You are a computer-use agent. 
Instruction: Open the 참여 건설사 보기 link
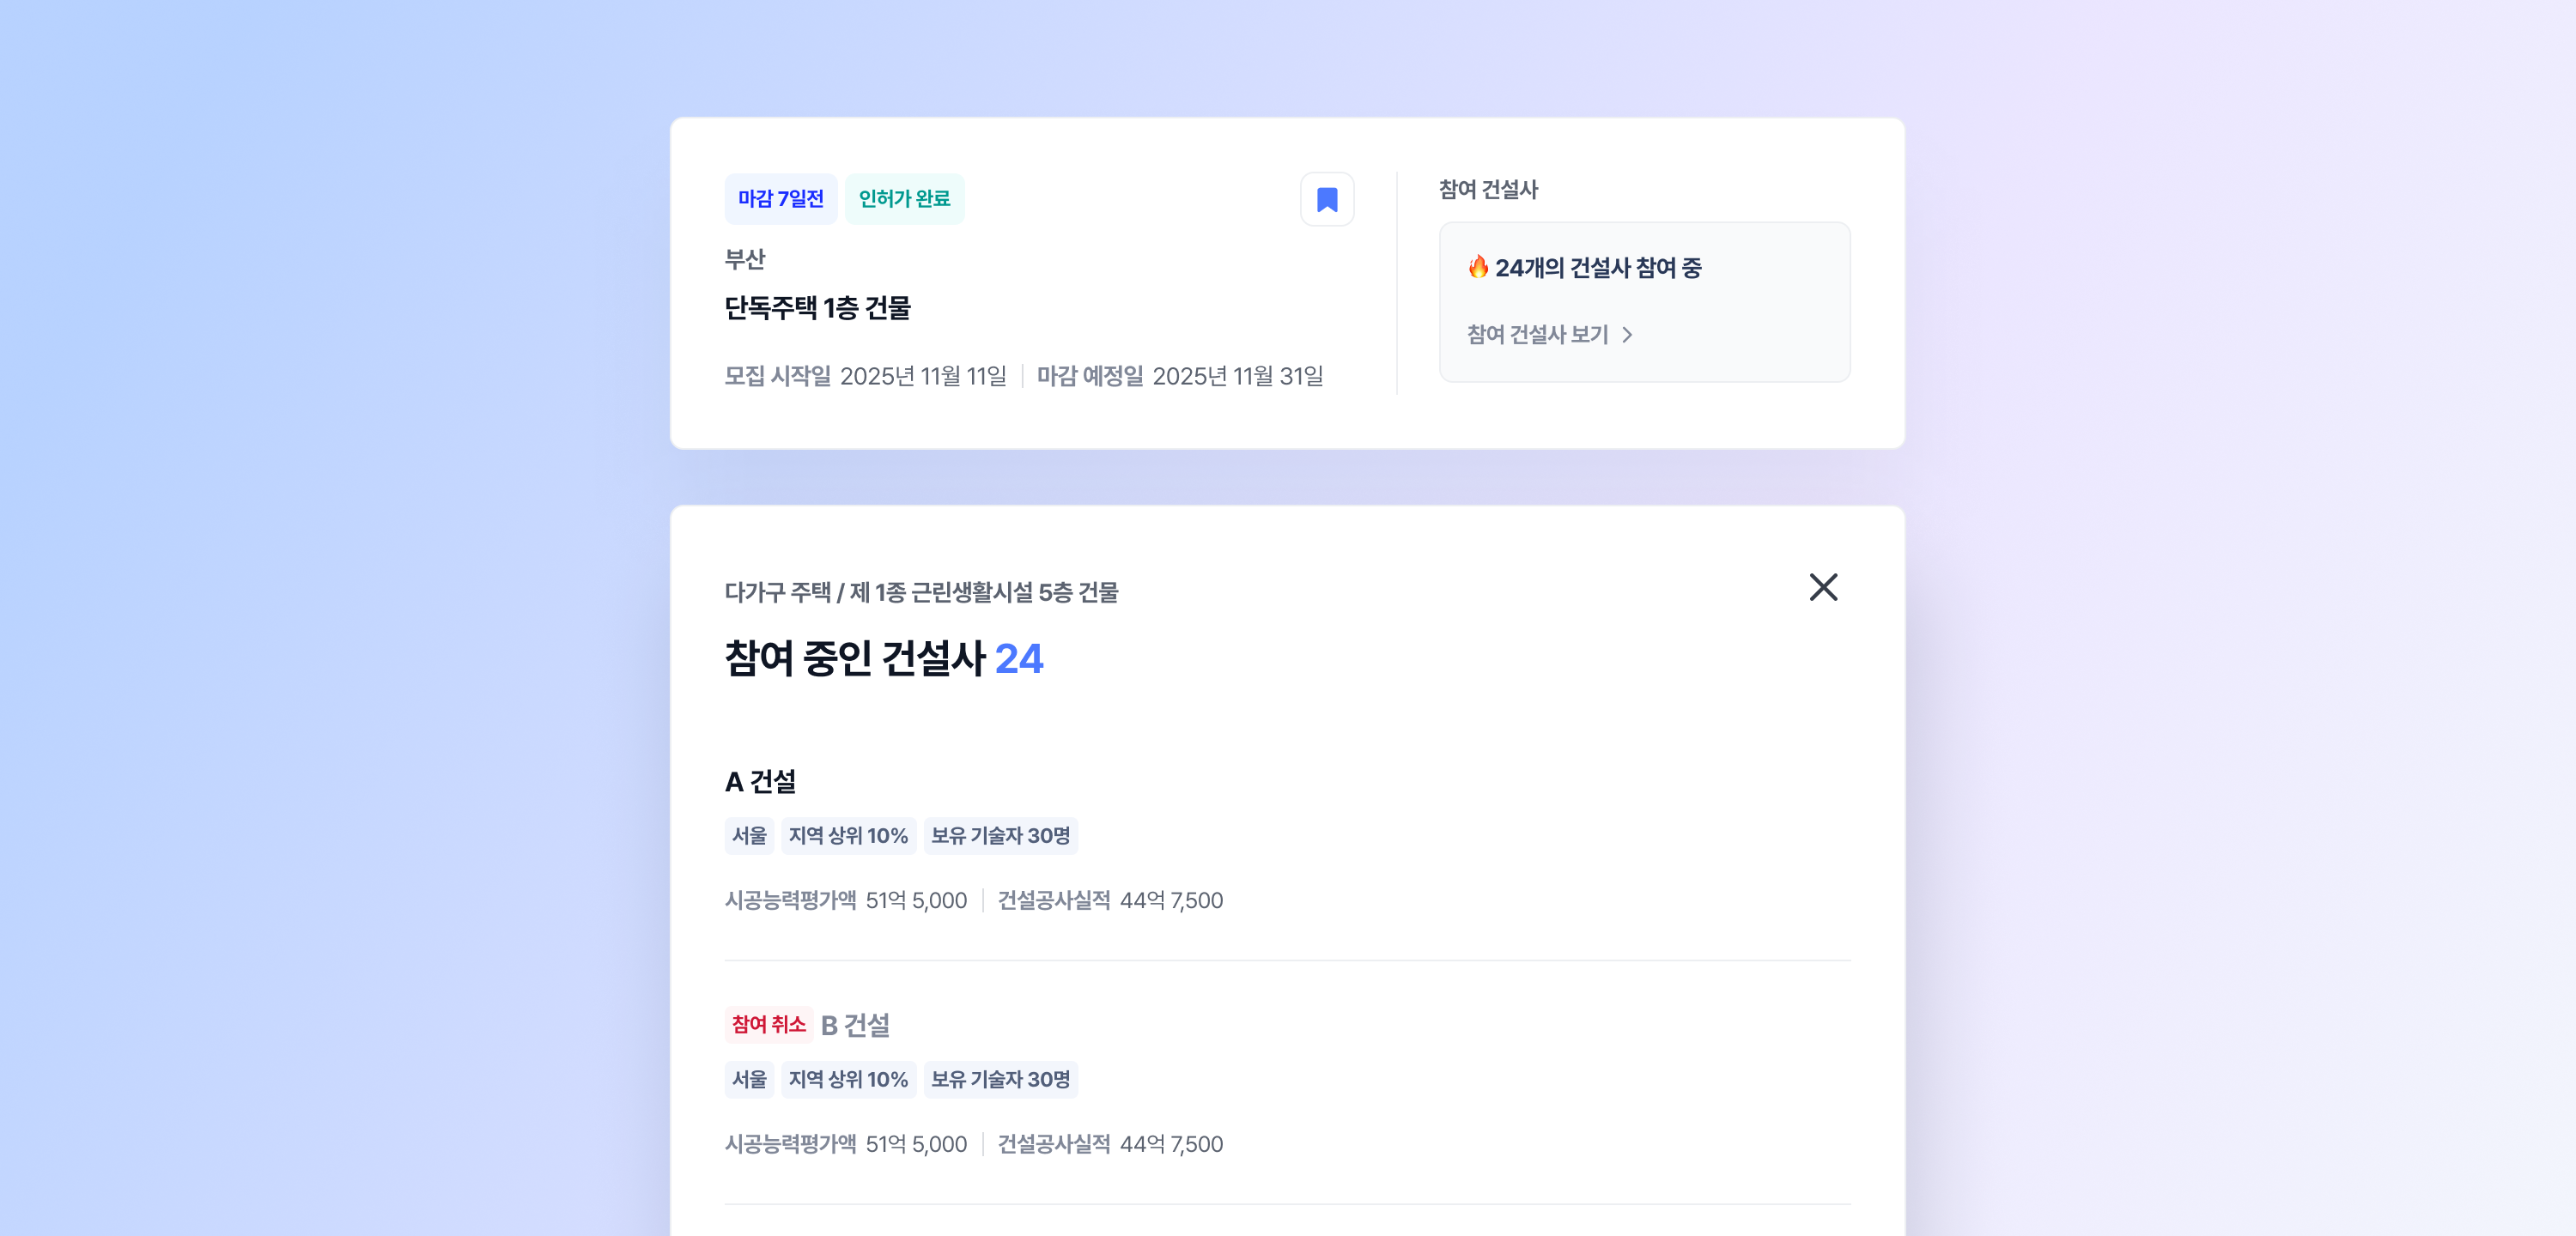(1537, 334)
